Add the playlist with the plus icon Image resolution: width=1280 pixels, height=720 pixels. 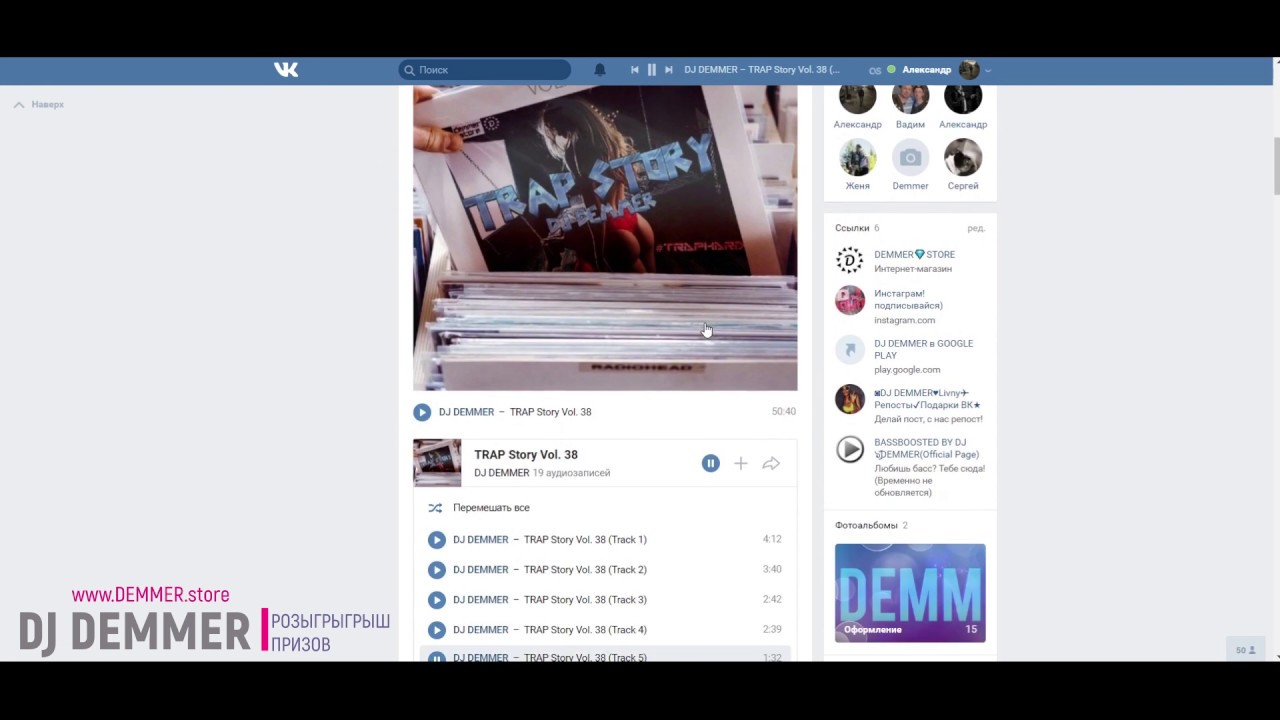(740, 463)
